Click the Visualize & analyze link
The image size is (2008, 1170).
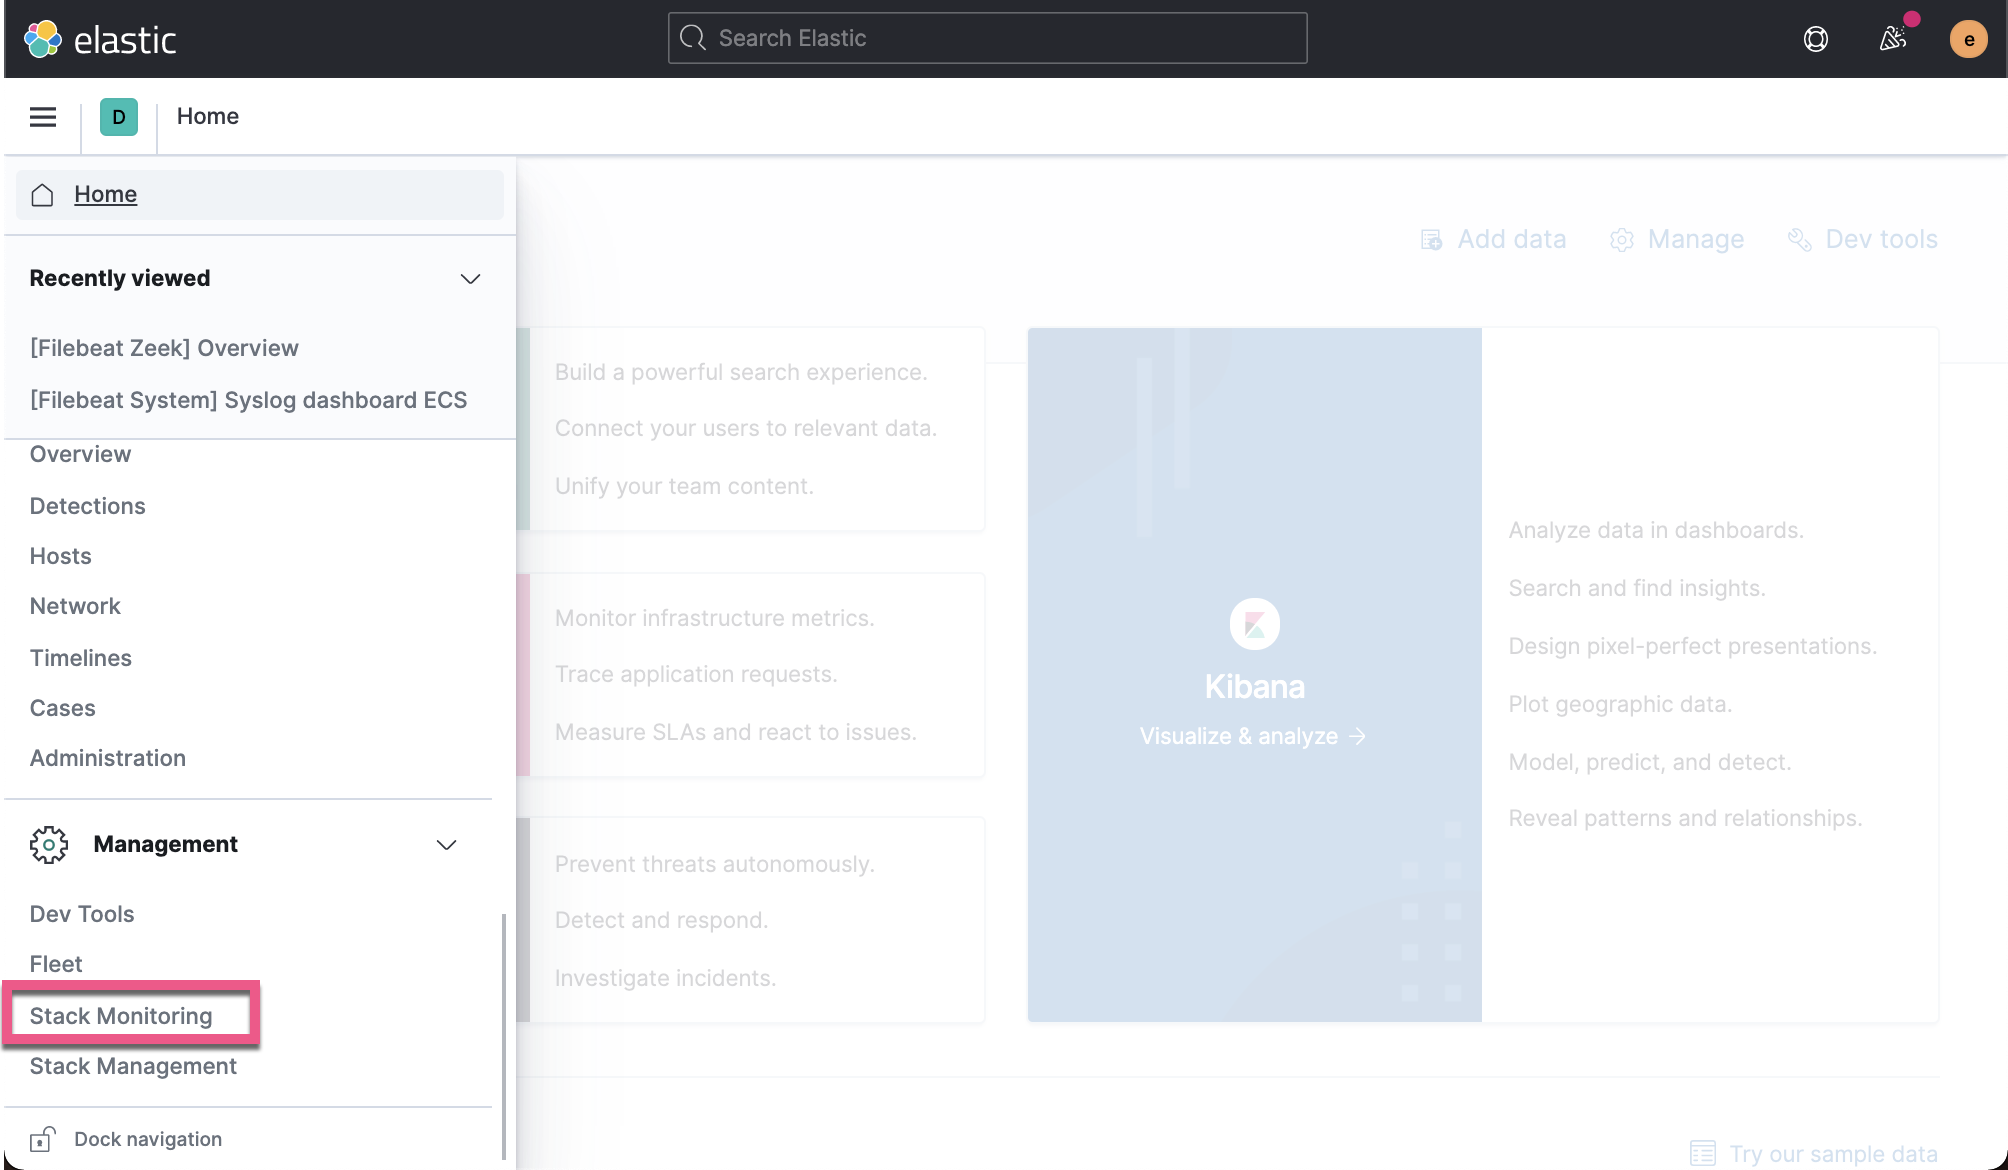pyautogui.click(x=1253, y=736)
